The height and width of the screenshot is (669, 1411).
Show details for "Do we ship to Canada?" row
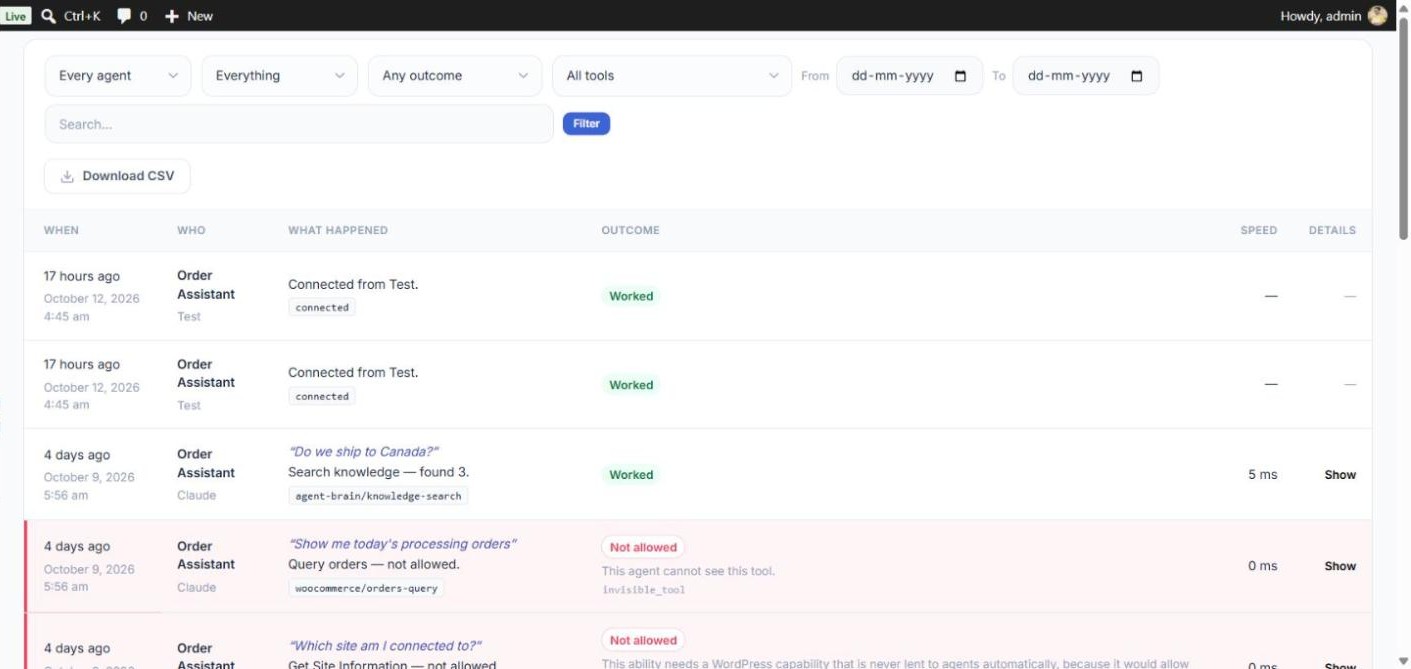click(1340, 475)
